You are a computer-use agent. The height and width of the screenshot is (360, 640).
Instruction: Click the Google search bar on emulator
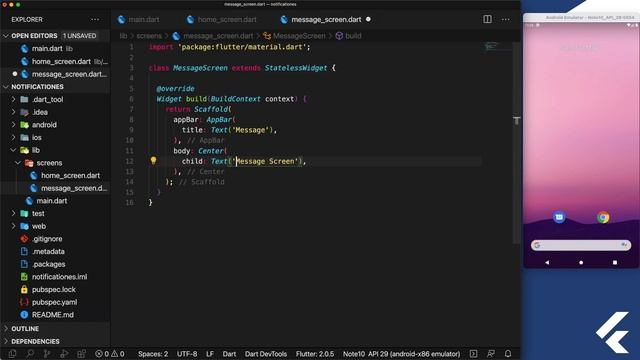tap(581, 245)
